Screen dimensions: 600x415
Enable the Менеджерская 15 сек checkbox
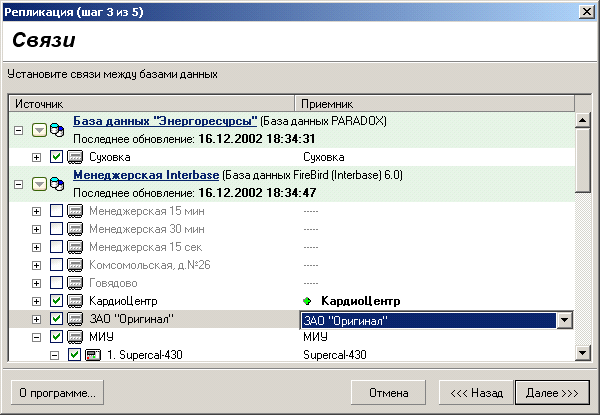click(x=56, y=246)
